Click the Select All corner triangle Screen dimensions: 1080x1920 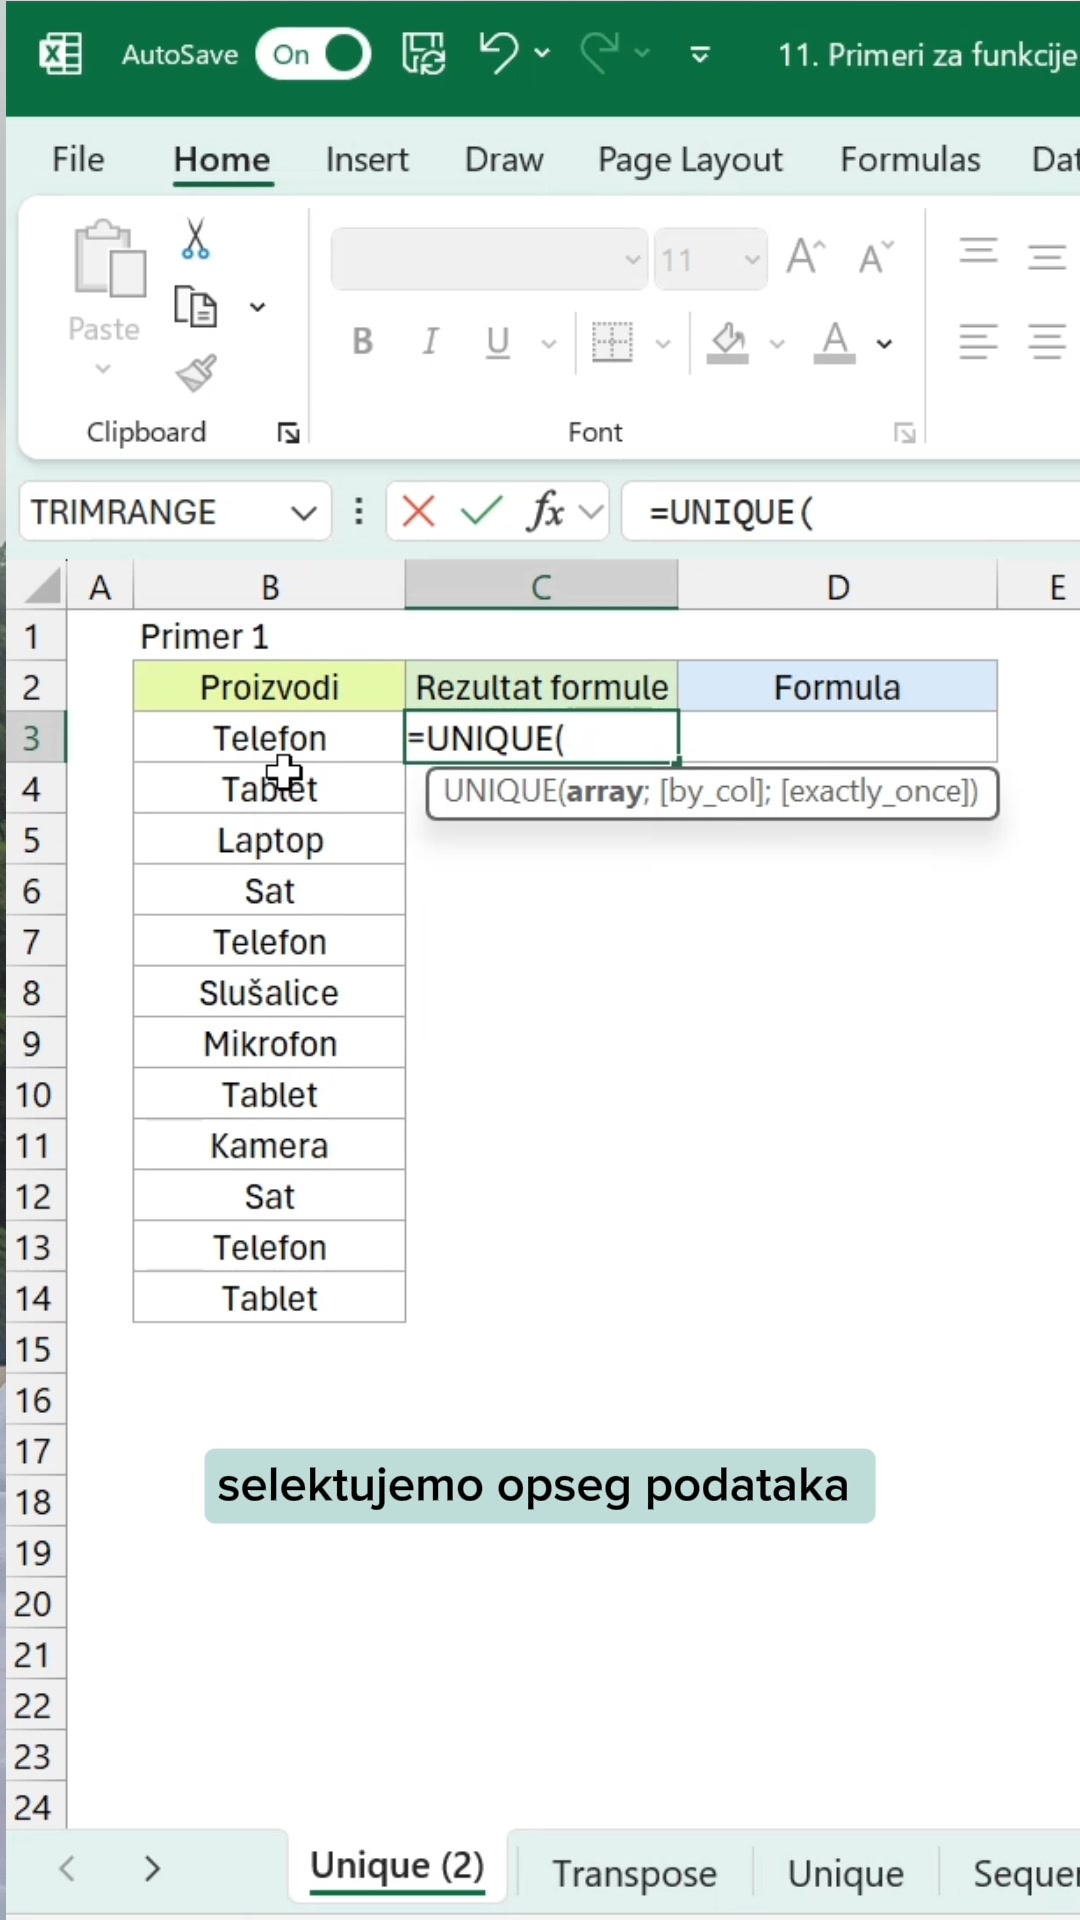coord(42,586)
